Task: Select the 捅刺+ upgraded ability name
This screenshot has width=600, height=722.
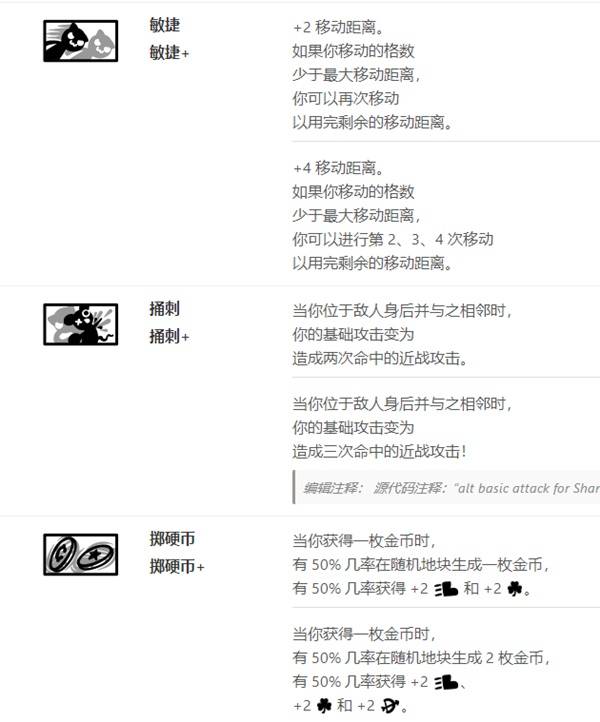Action: 169,336
